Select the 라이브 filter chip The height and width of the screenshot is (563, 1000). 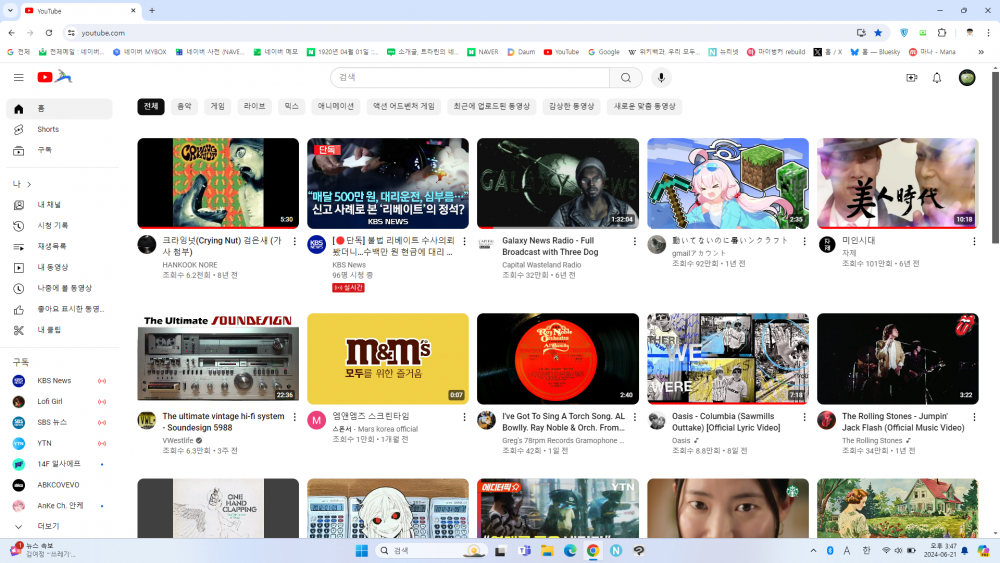pos(254,106)
